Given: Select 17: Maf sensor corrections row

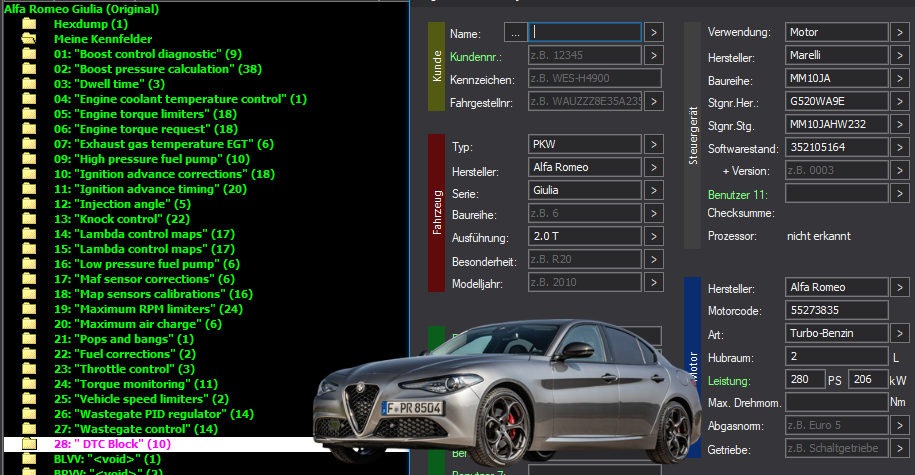Looking at the screenshot, I should pyautogui.click(x=144, y=279).
